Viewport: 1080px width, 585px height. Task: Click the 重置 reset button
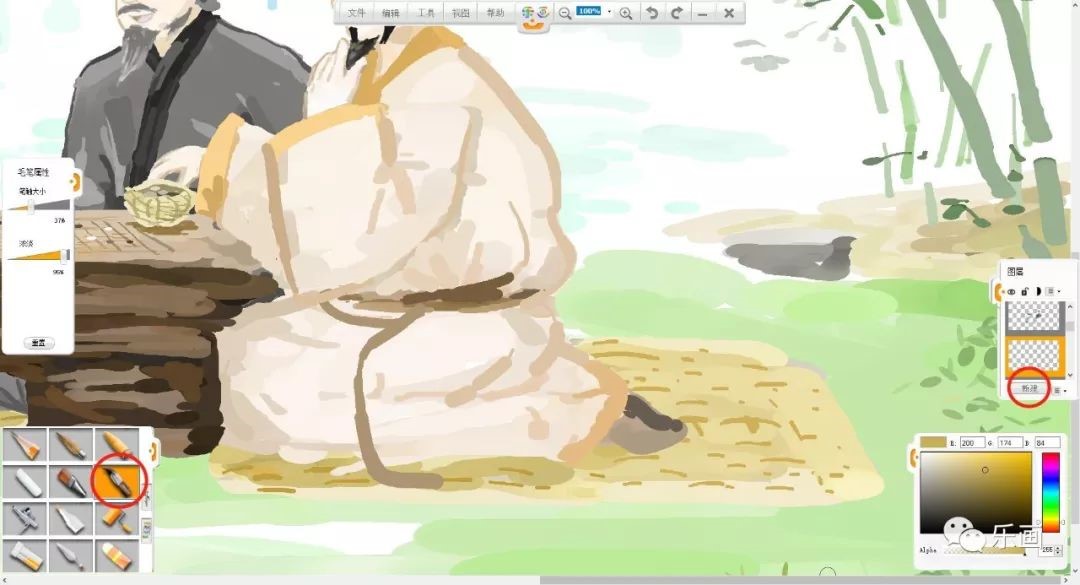pos(38,342)
